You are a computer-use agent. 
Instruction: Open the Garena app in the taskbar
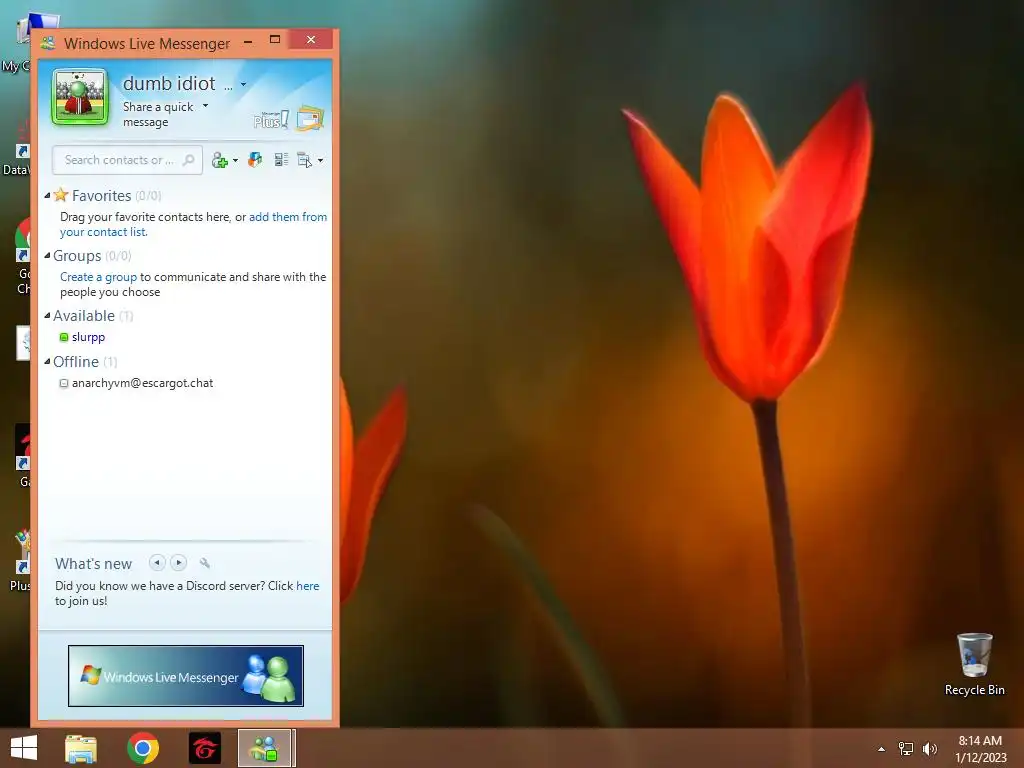tap(204, 748)
